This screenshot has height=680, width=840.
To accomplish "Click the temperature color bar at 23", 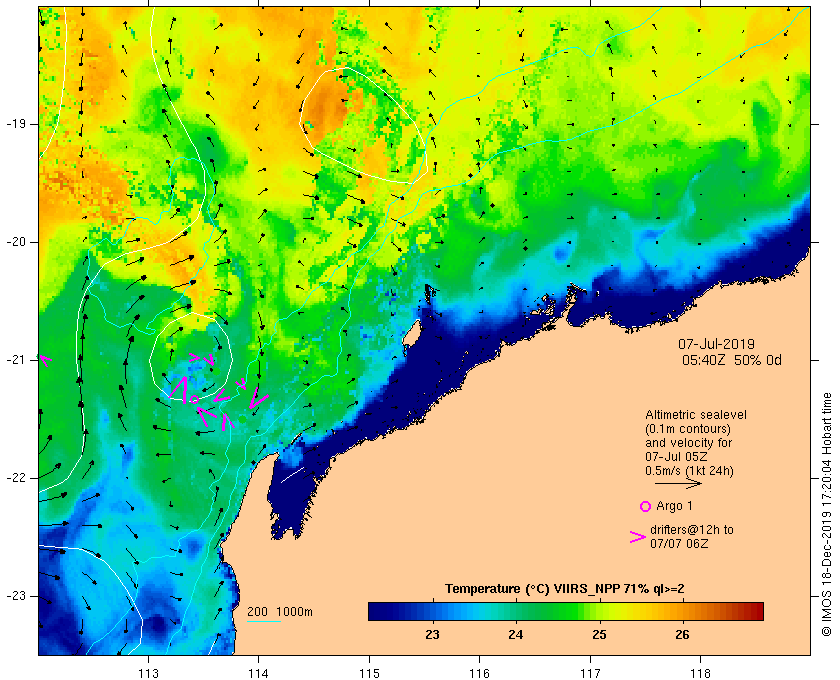I will point(432,611).
